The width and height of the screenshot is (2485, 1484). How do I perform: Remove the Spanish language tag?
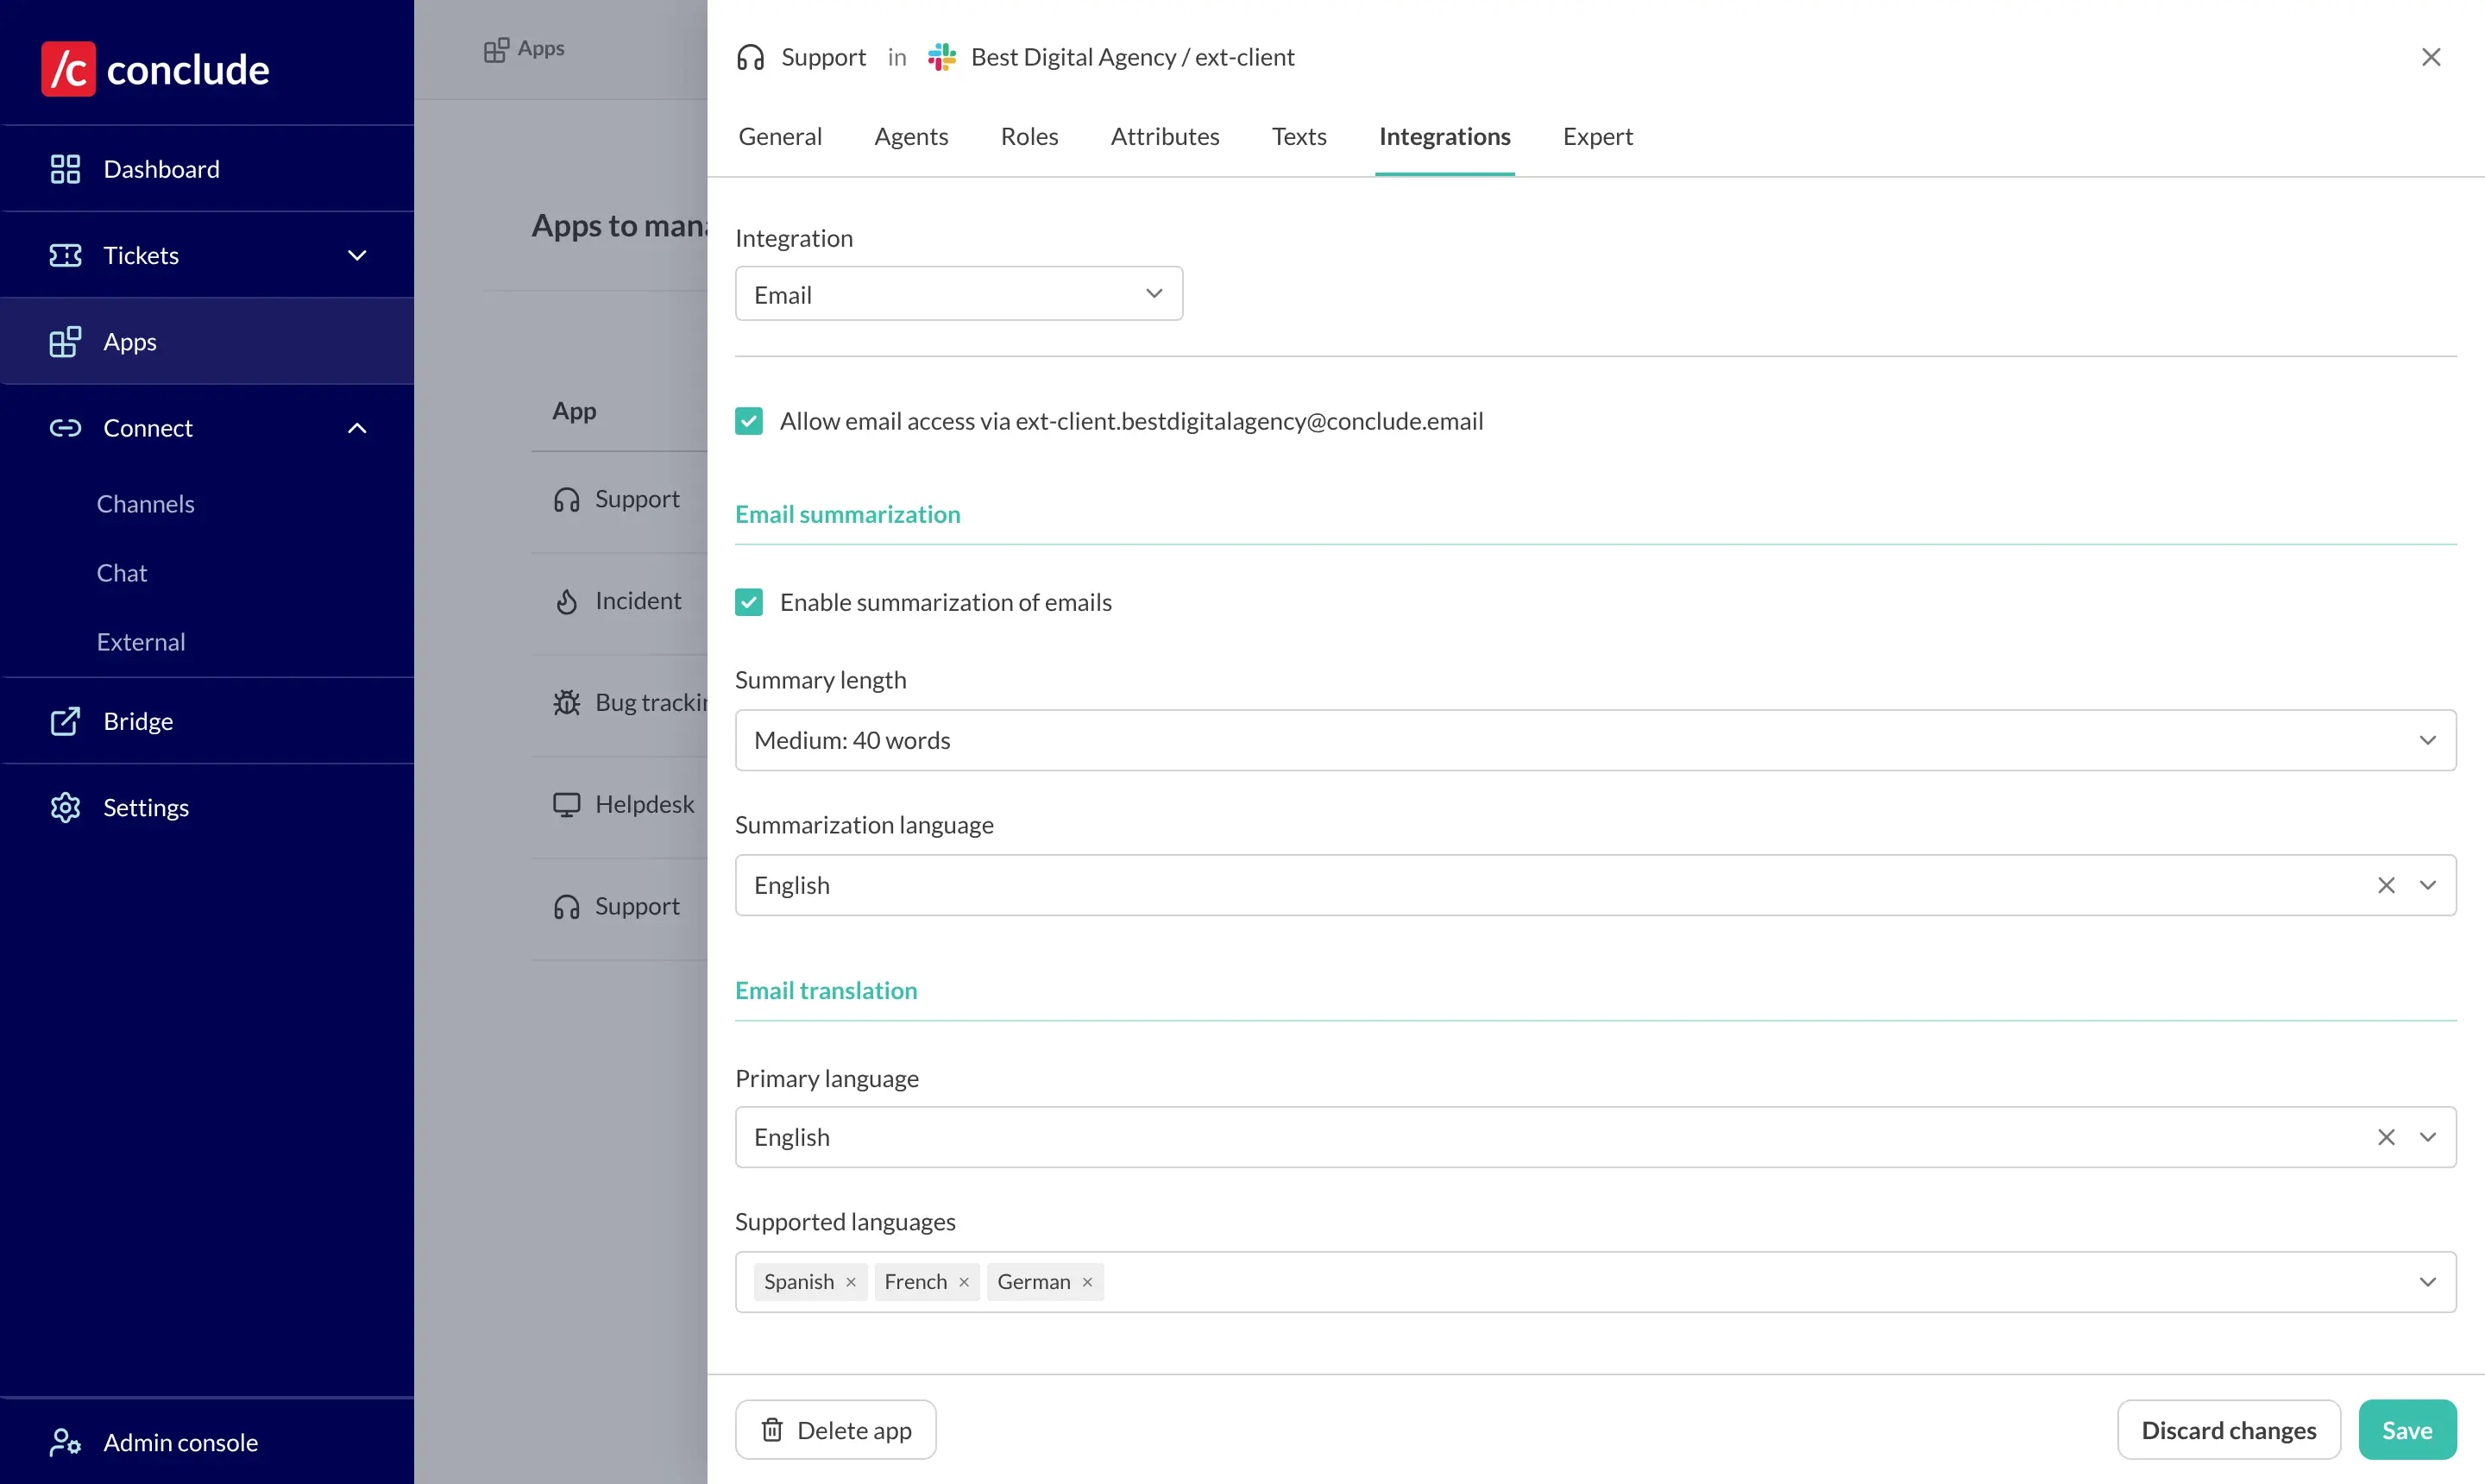pyautogui.click(x=851, y=1282)
